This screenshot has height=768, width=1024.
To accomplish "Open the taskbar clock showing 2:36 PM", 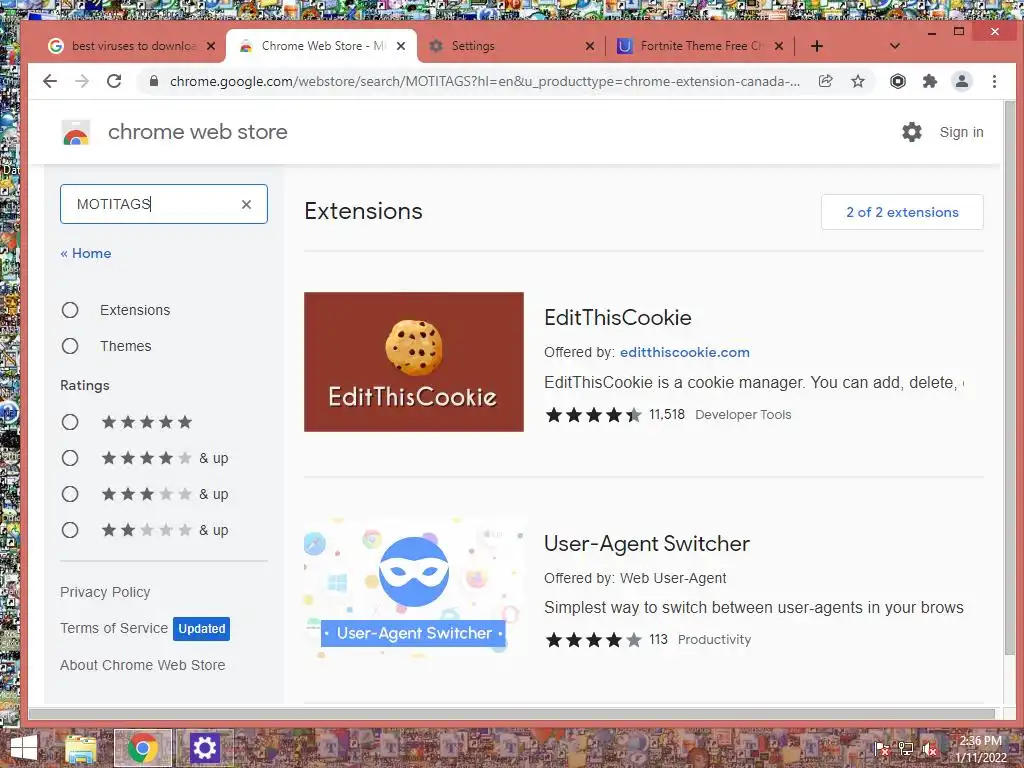I will 982,749.
